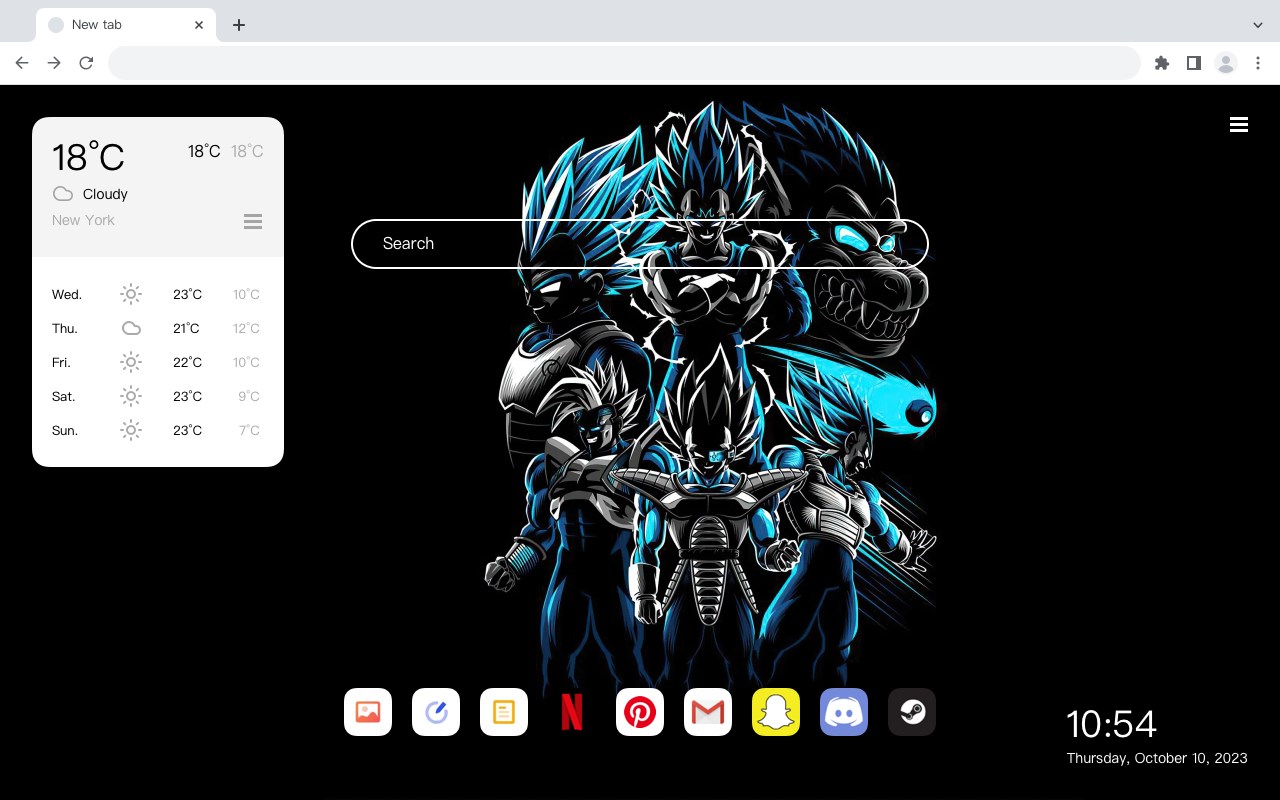This screenshot has height=800, width=1280.
Task: Open the Snapchat shortcut
Action: click(776, 712)
